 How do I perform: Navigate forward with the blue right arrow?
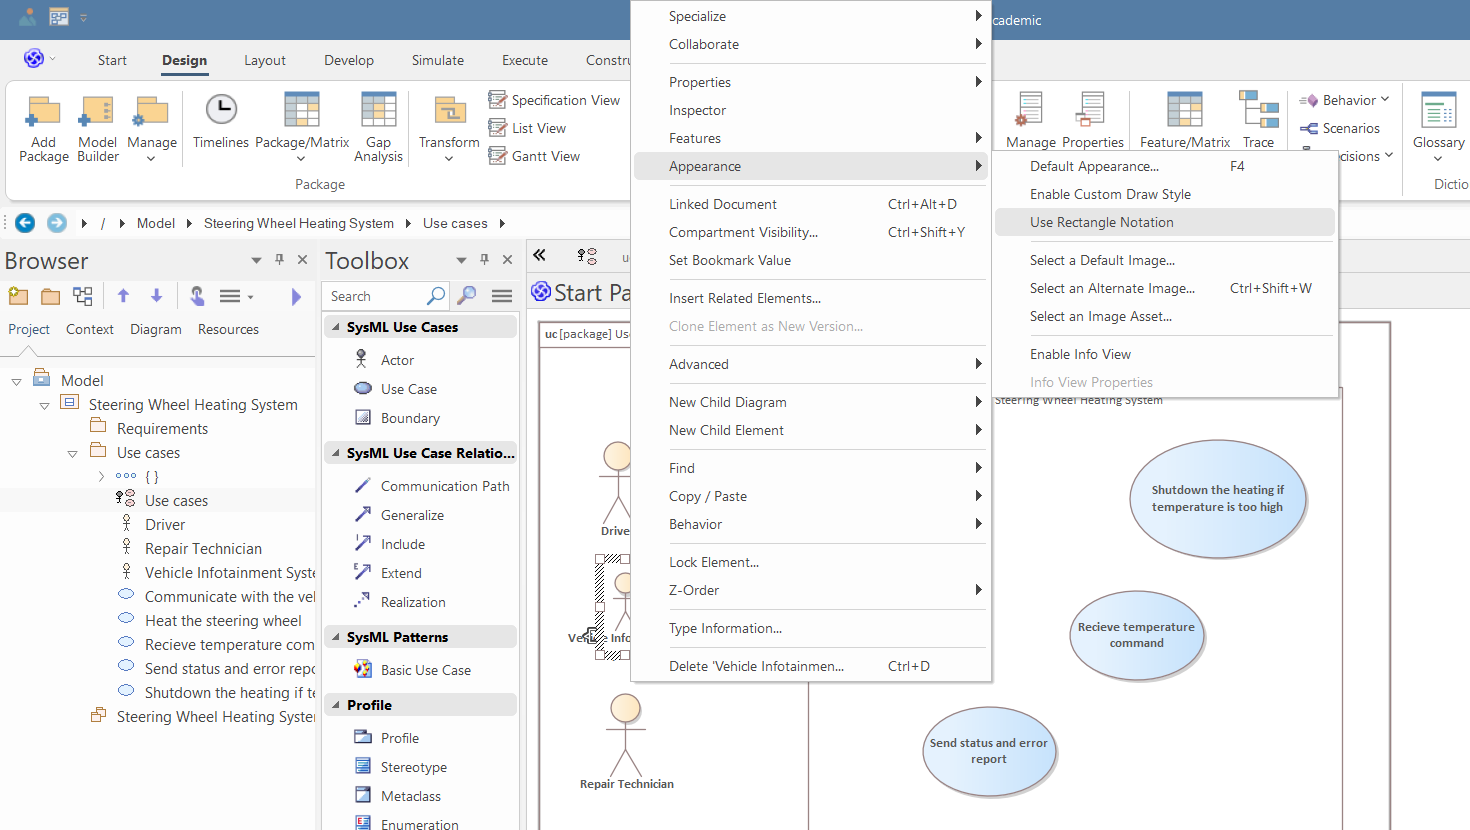click(x=57, y=223)
